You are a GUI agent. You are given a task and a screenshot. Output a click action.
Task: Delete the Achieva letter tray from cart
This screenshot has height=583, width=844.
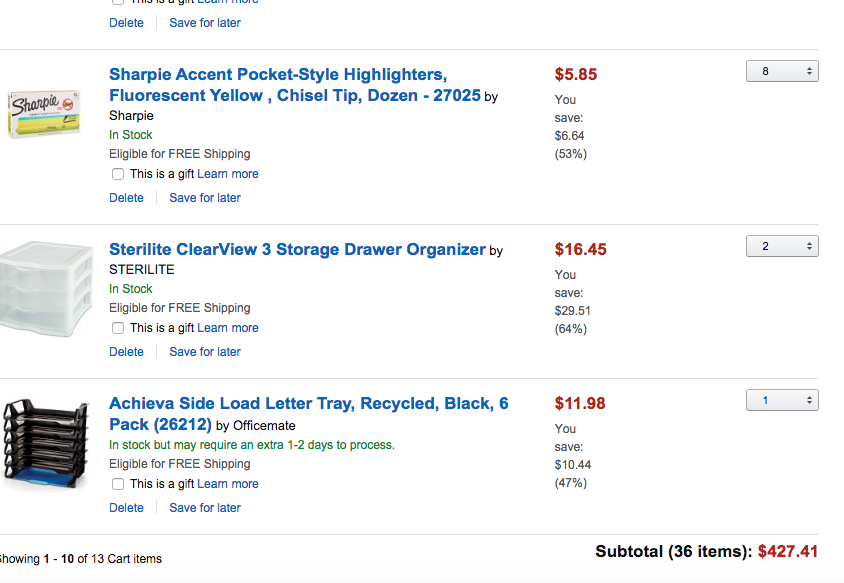pos(126,508)
